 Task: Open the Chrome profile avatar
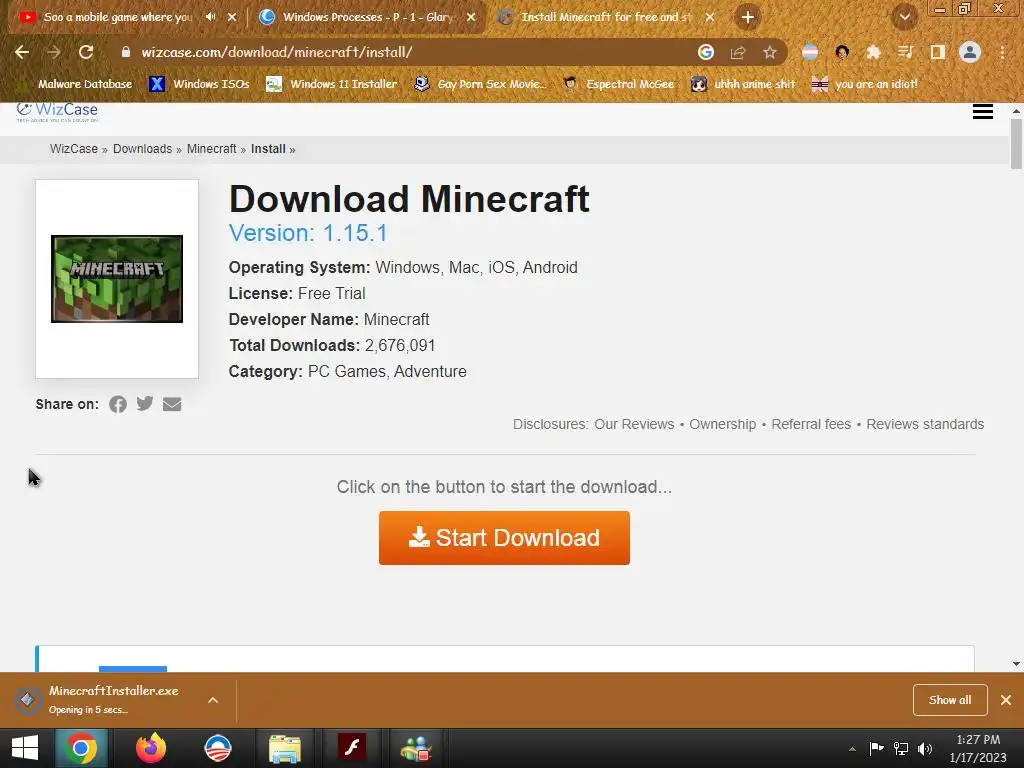click(x=970, y=52)
